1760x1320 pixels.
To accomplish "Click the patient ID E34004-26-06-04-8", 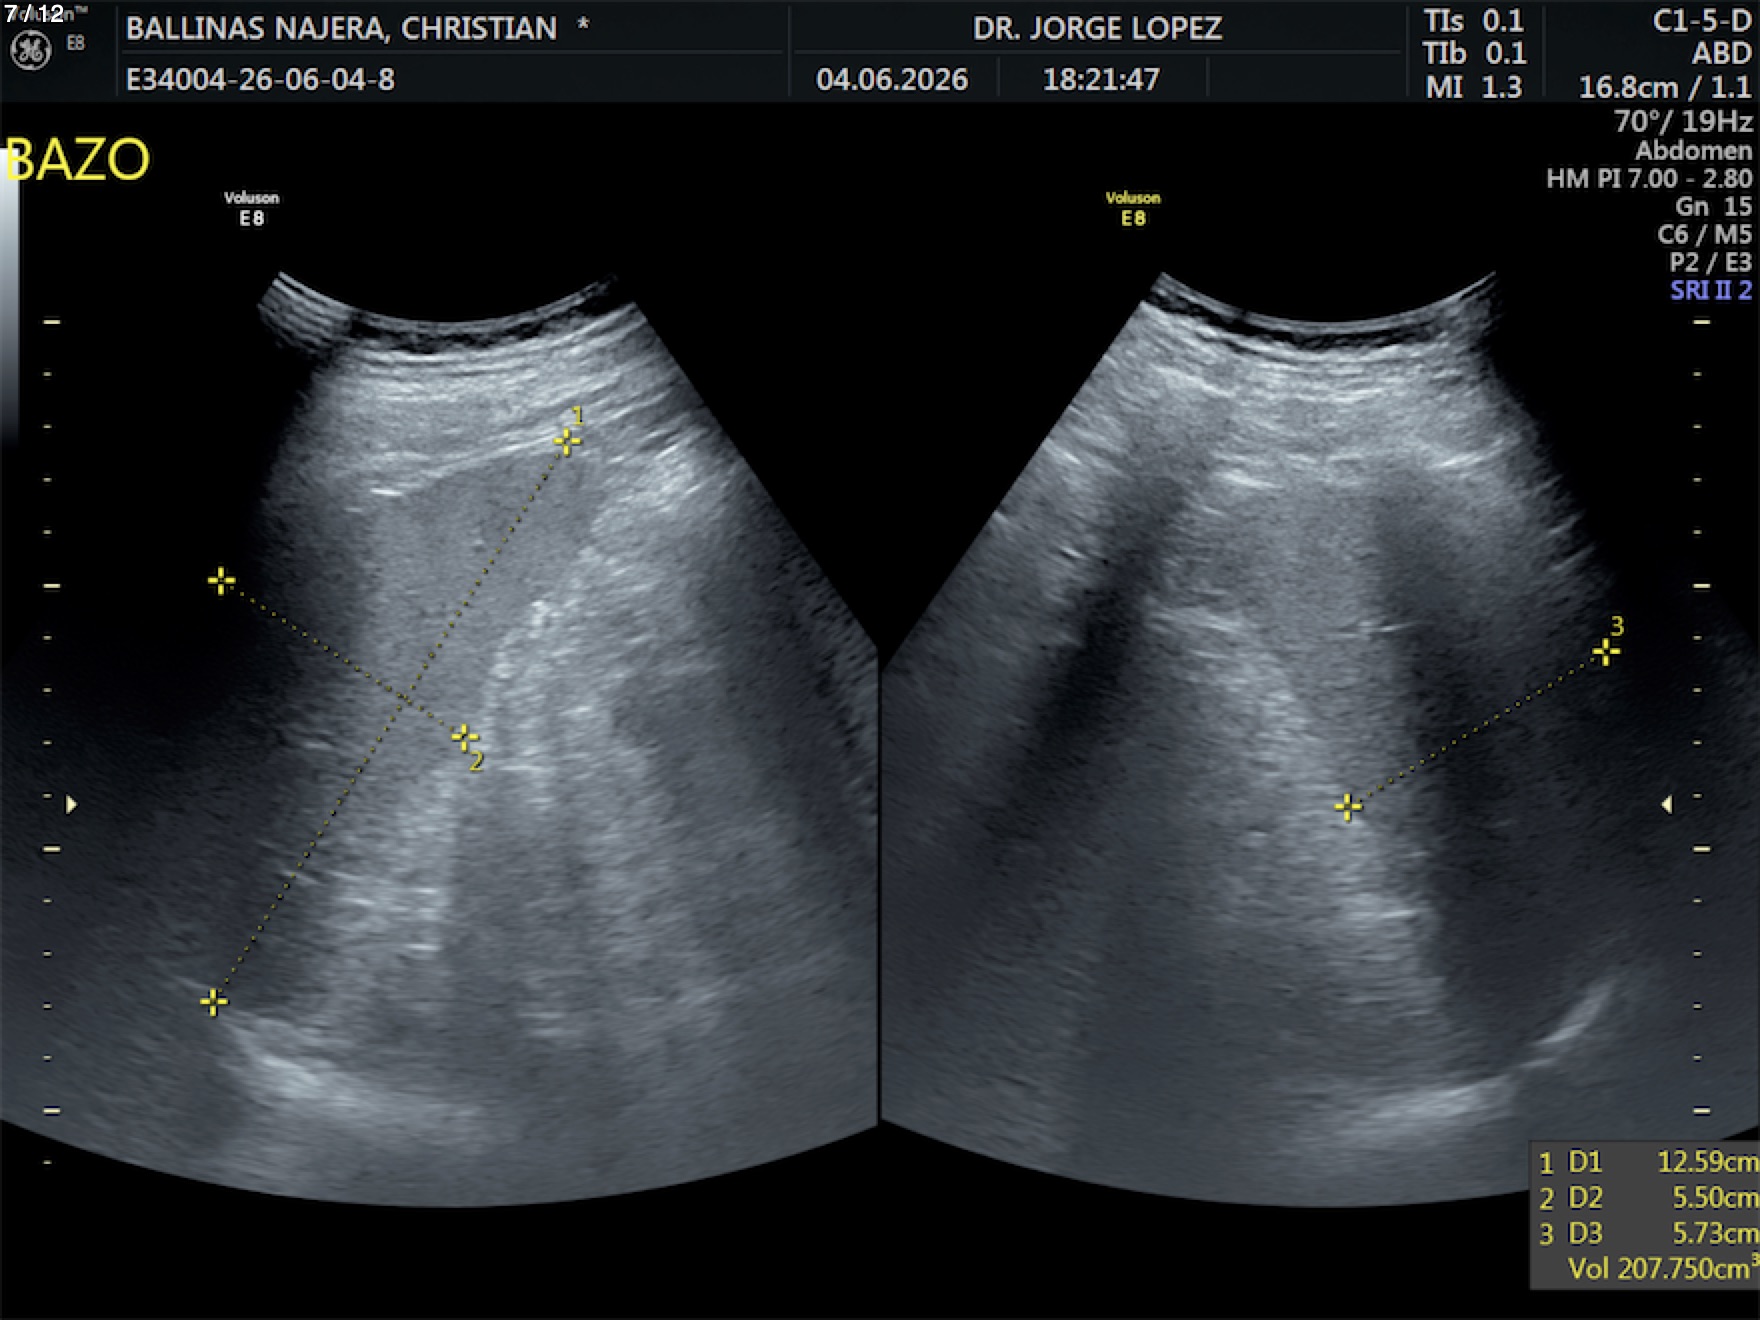I will [260, 80].
